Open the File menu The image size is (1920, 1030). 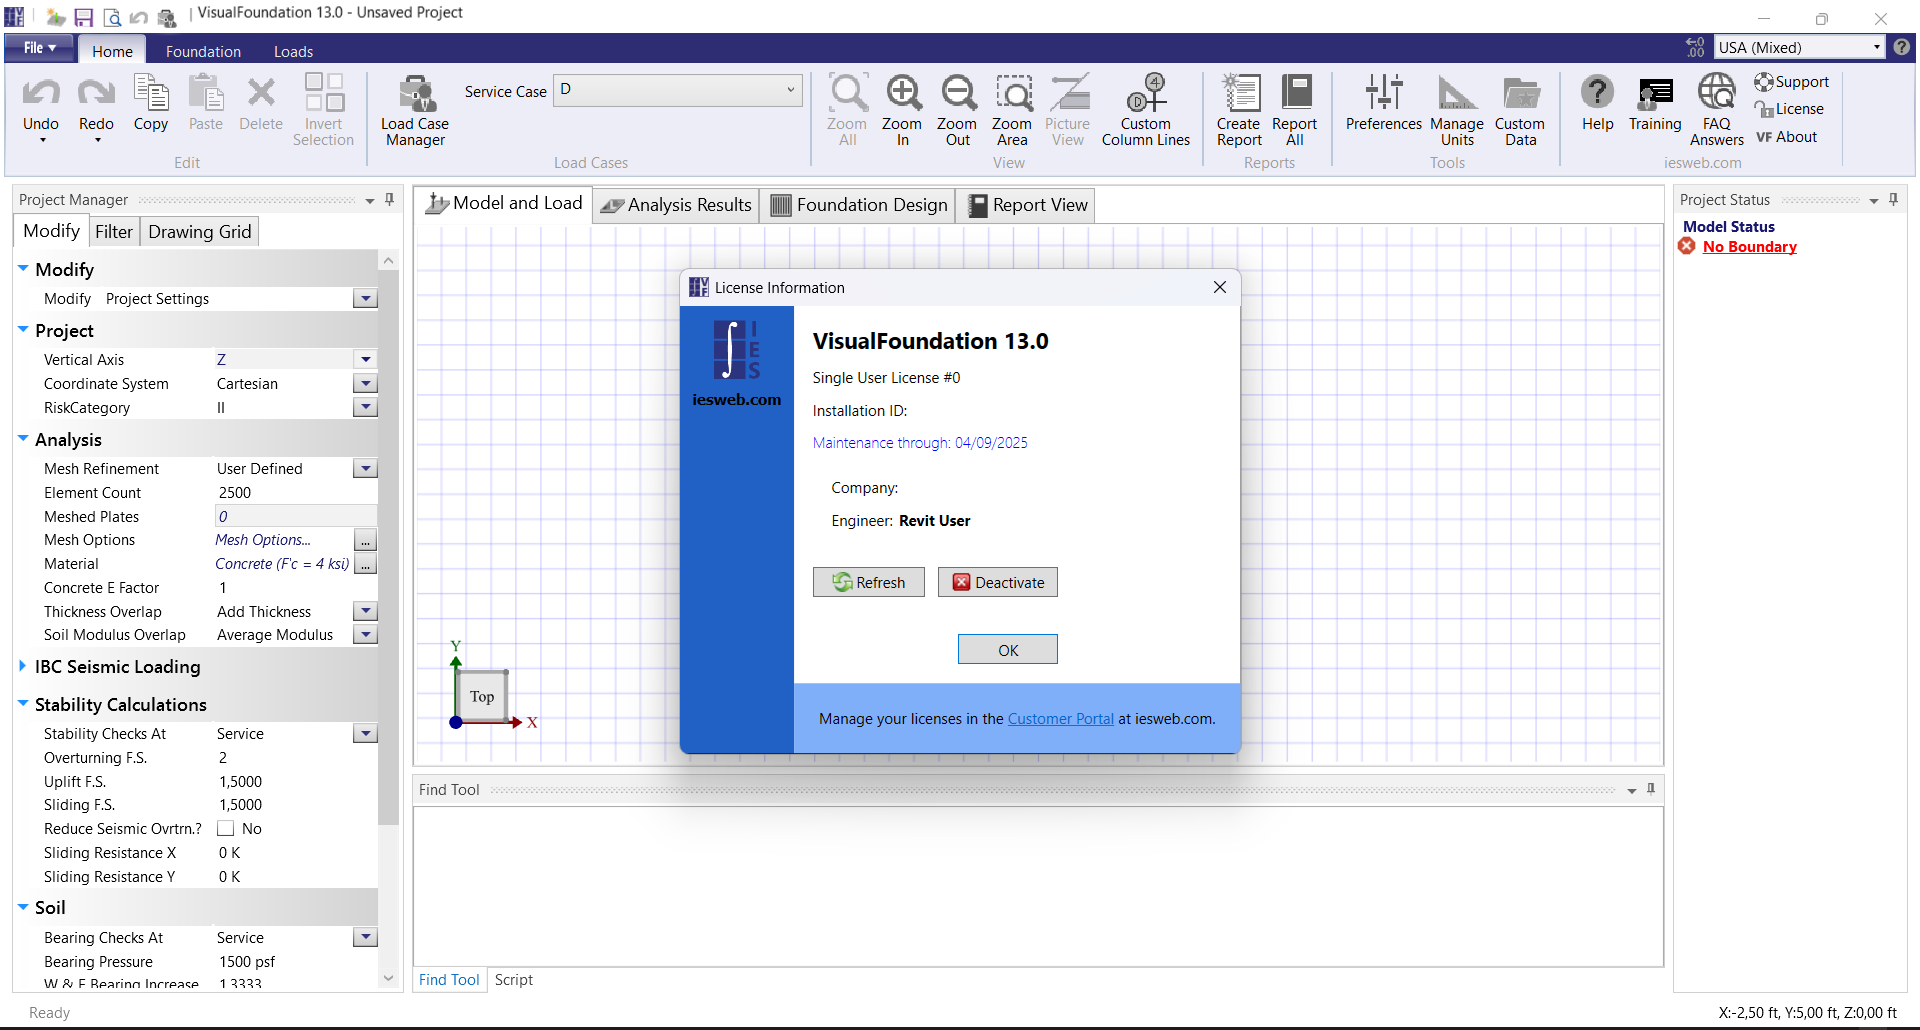pyautogui.click(x=39, y=48)
